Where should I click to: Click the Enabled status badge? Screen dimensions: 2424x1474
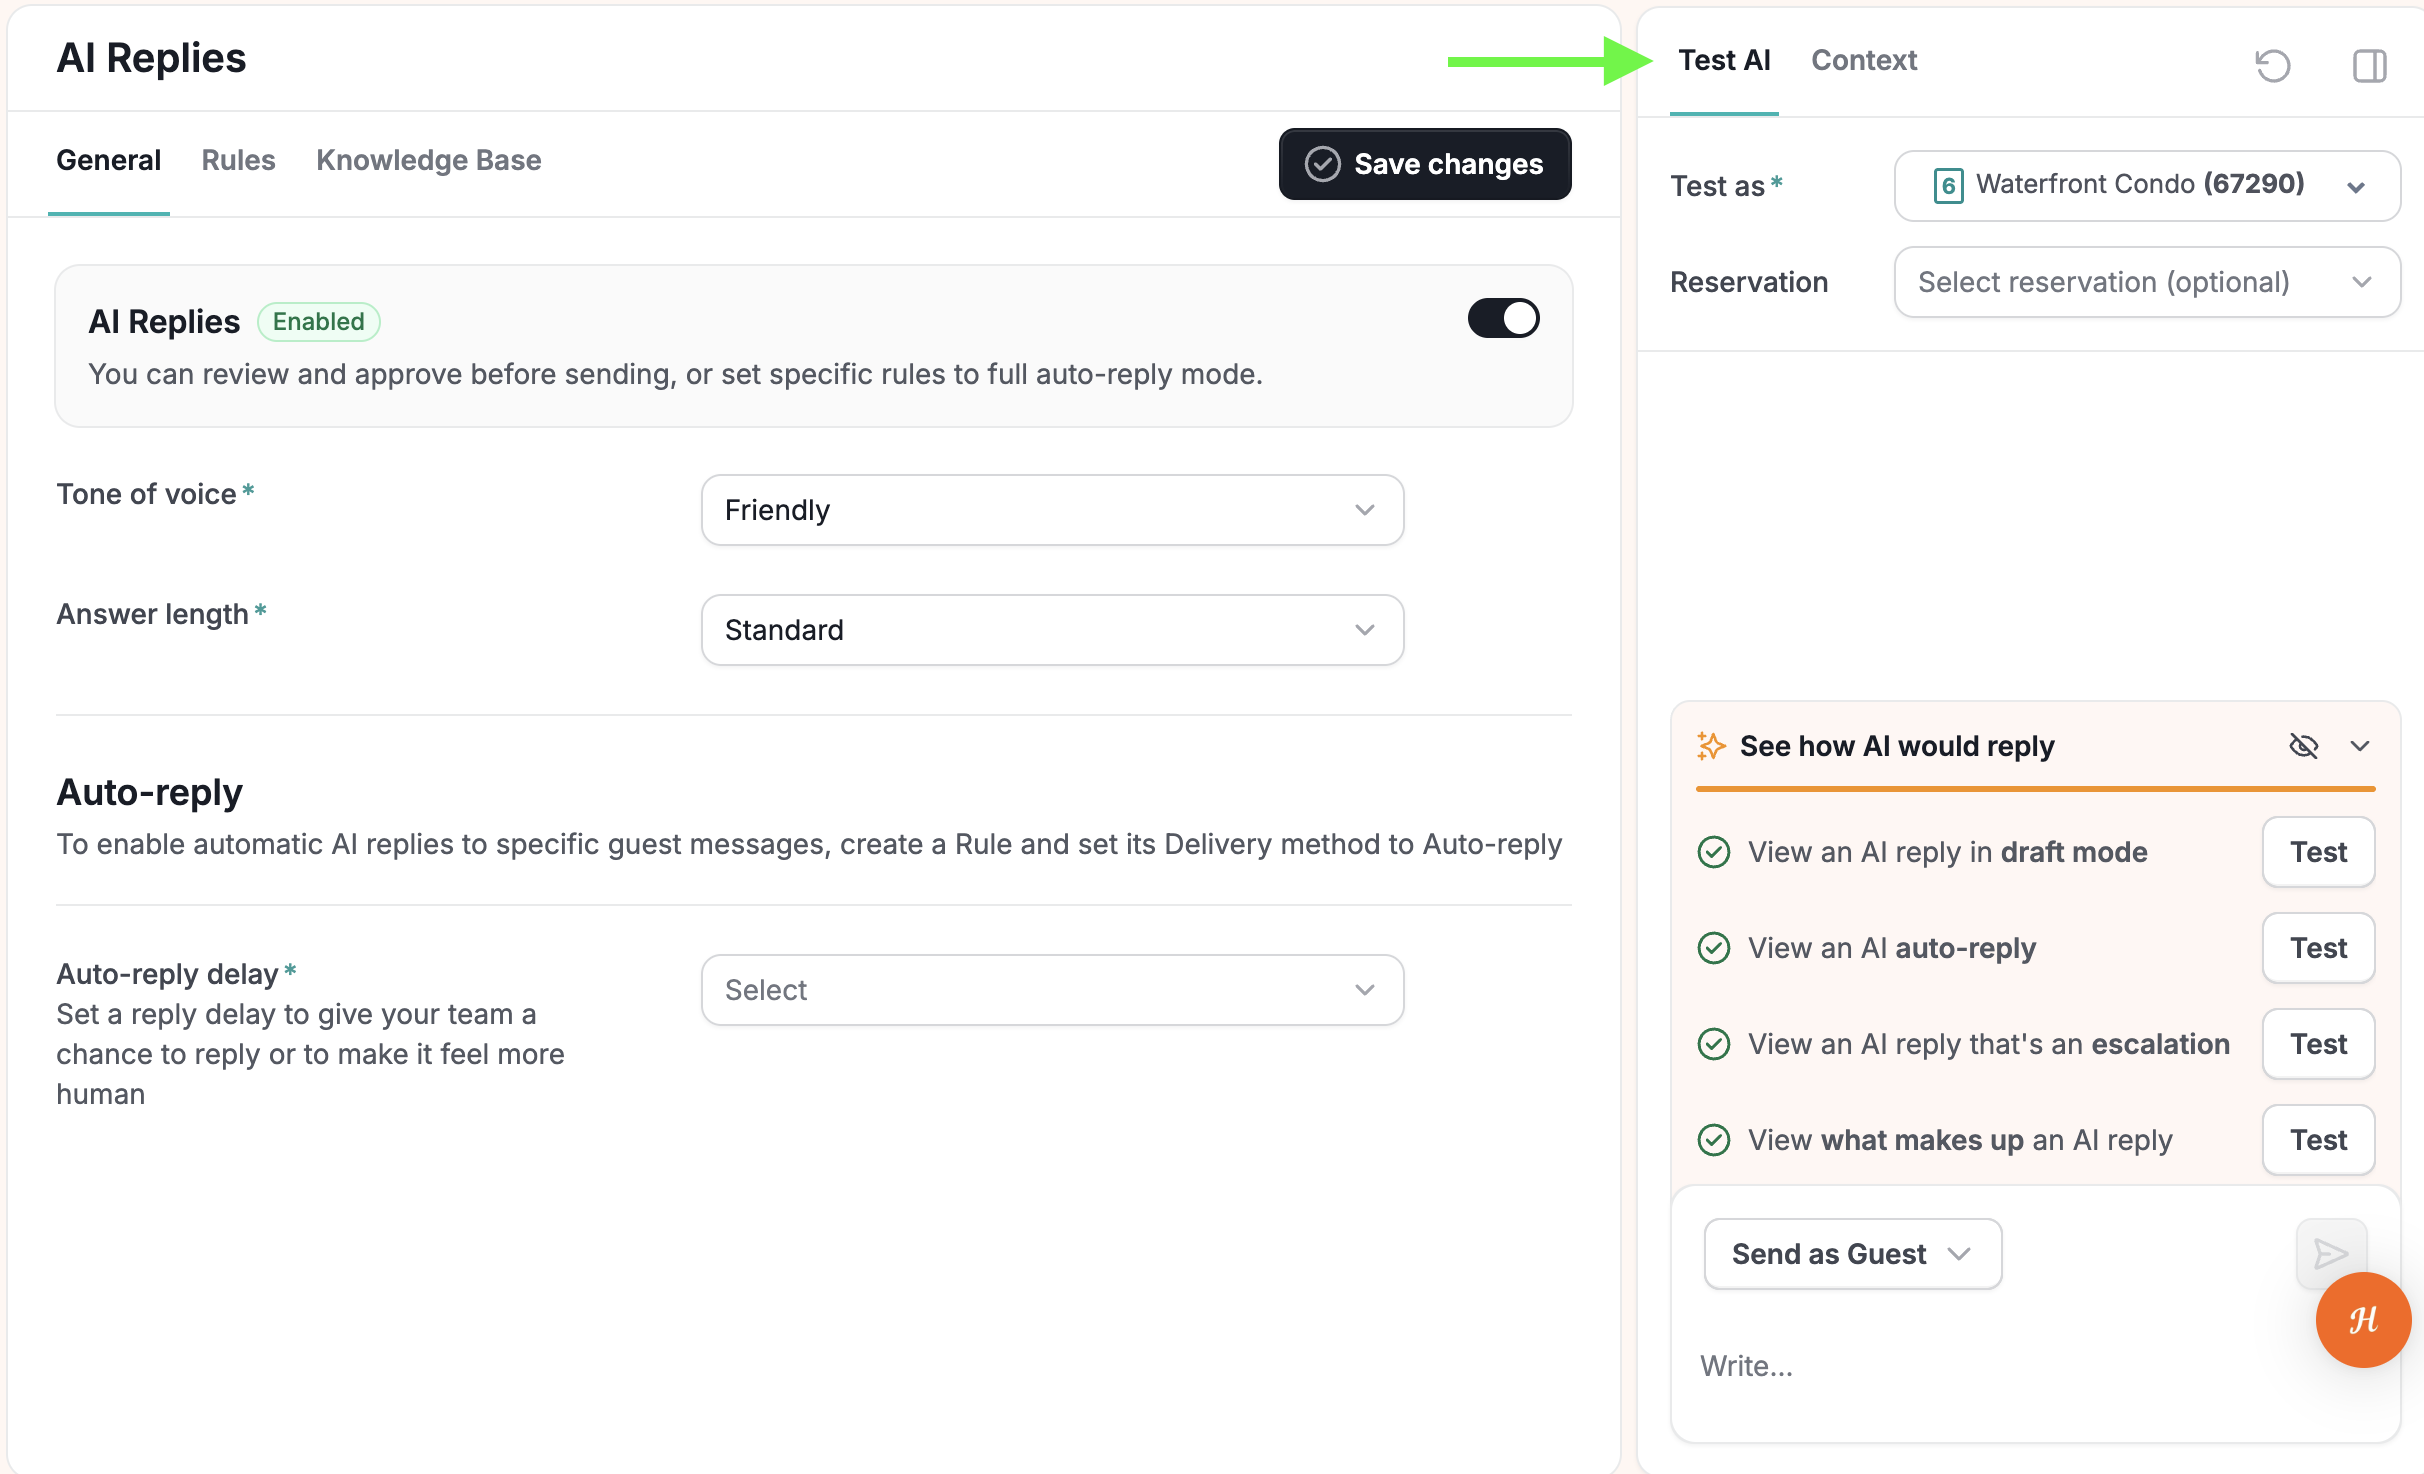[318, 322]
